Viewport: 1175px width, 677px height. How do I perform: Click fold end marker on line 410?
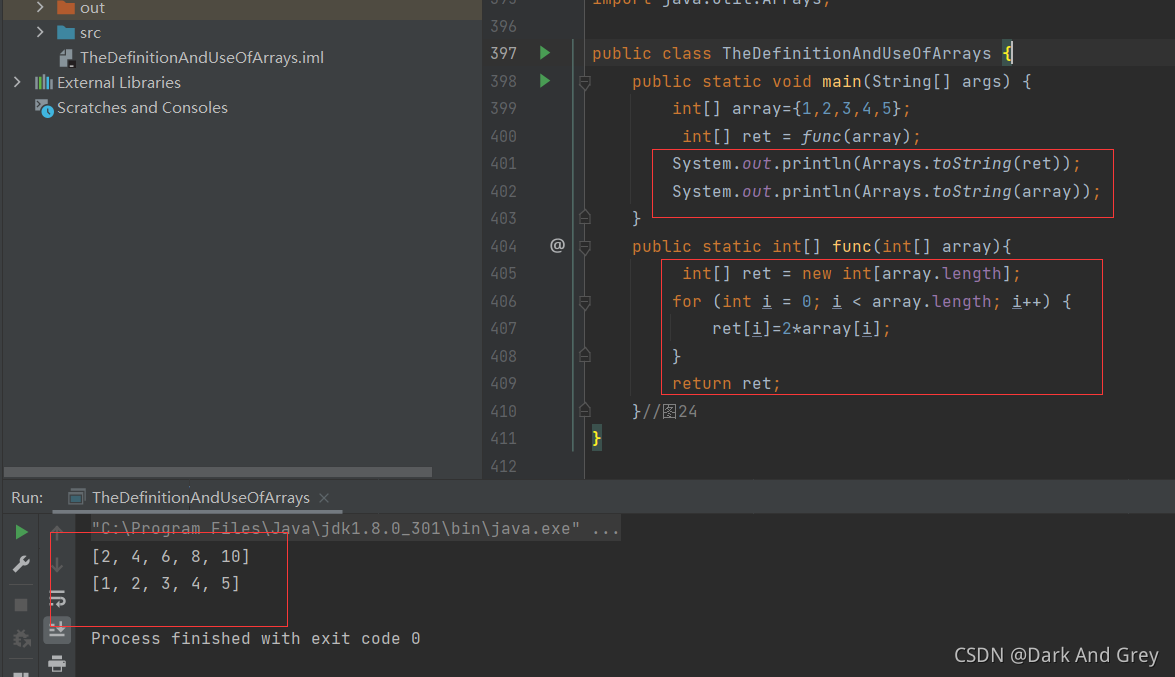click(x=585, y=410)
